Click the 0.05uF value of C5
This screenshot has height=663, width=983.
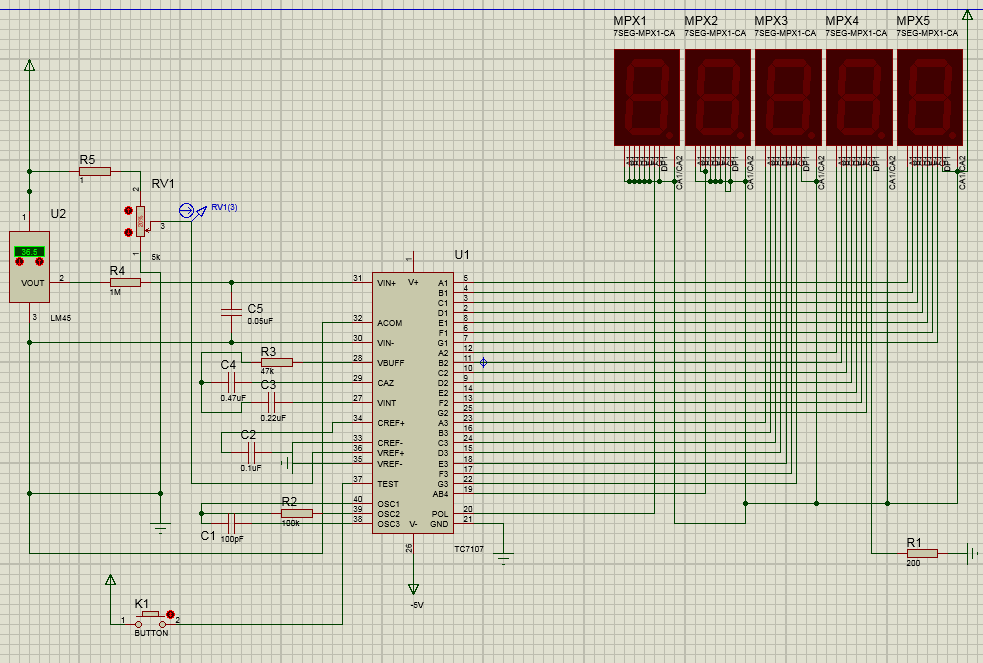tap(260, 321)
